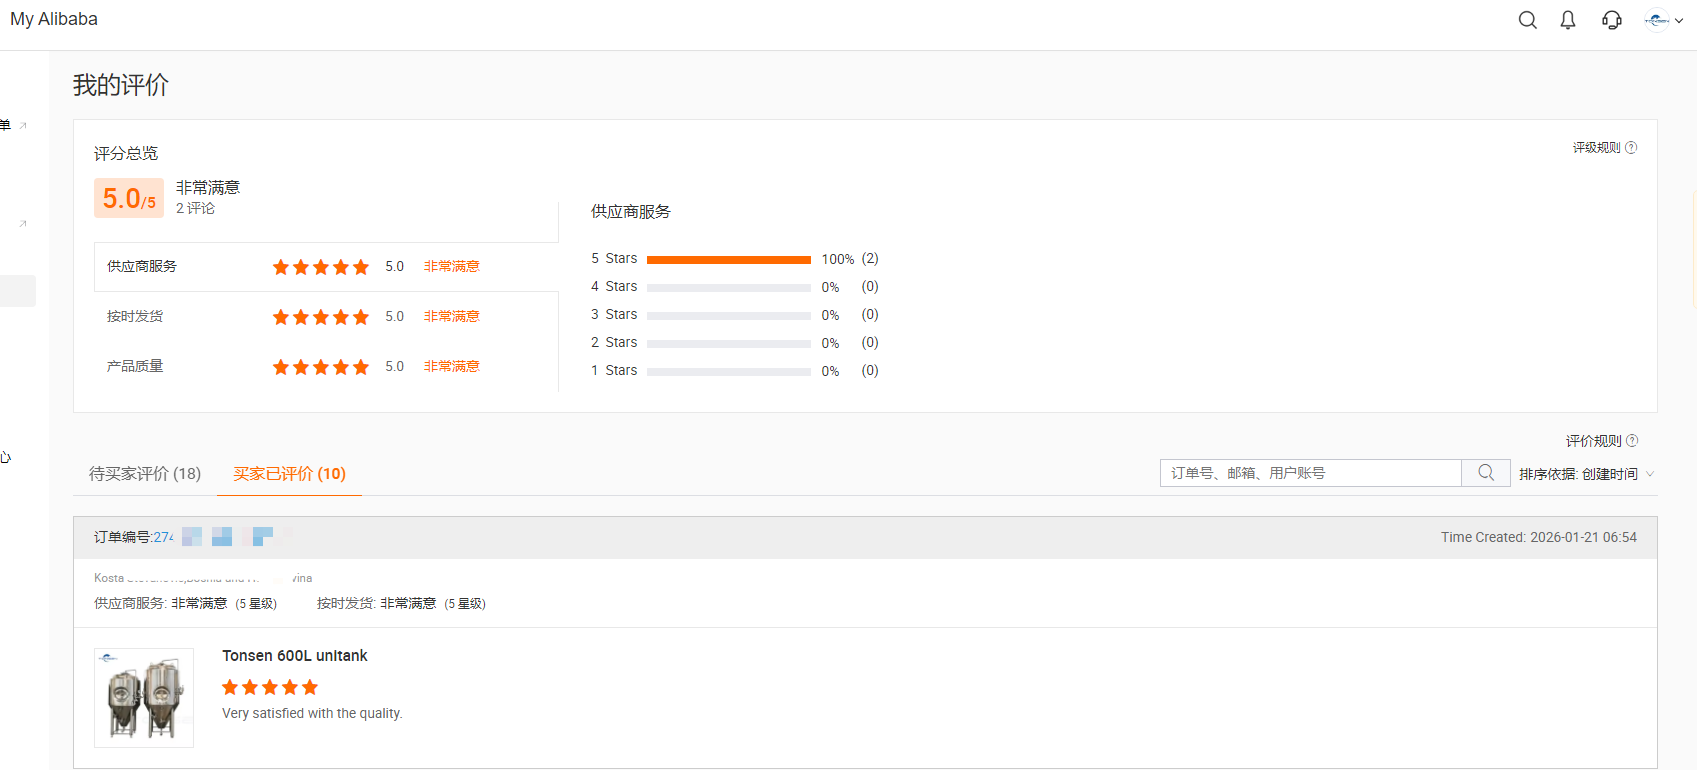1697x770 pixels.
Task: Open the notifications bell icon
Action: 1568,20
